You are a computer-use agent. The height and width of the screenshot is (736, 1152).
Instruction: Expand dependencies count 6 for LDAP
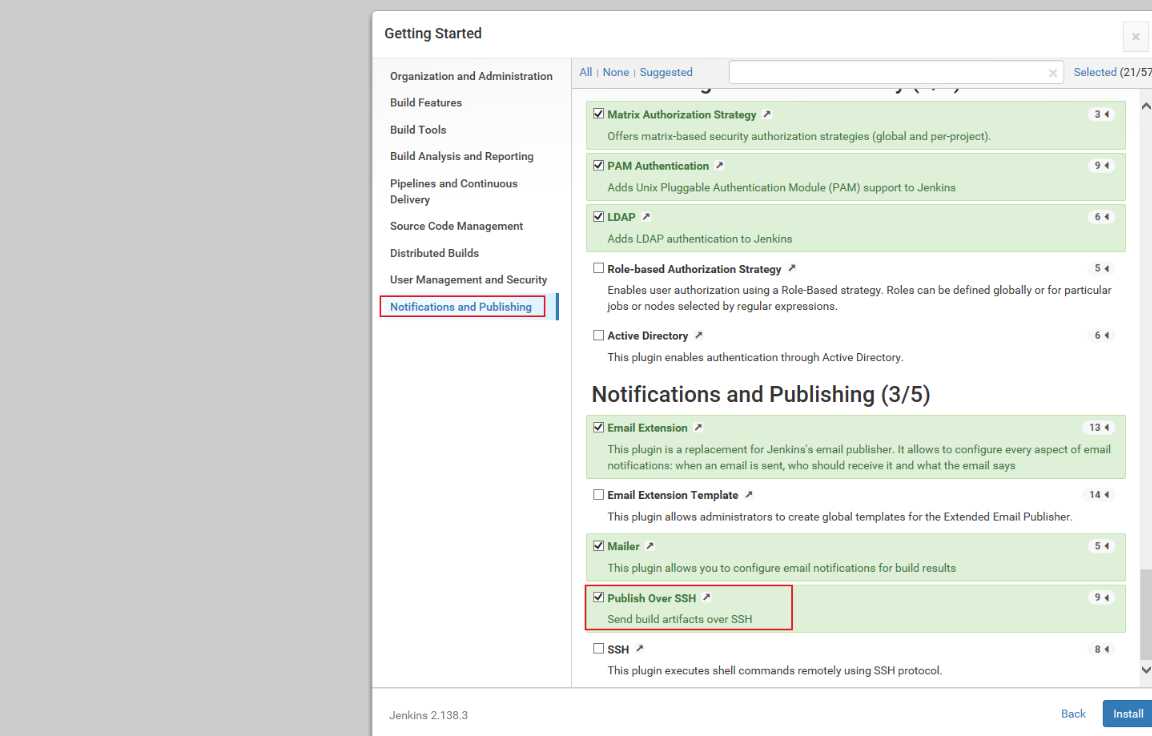tap(1101, 217)
